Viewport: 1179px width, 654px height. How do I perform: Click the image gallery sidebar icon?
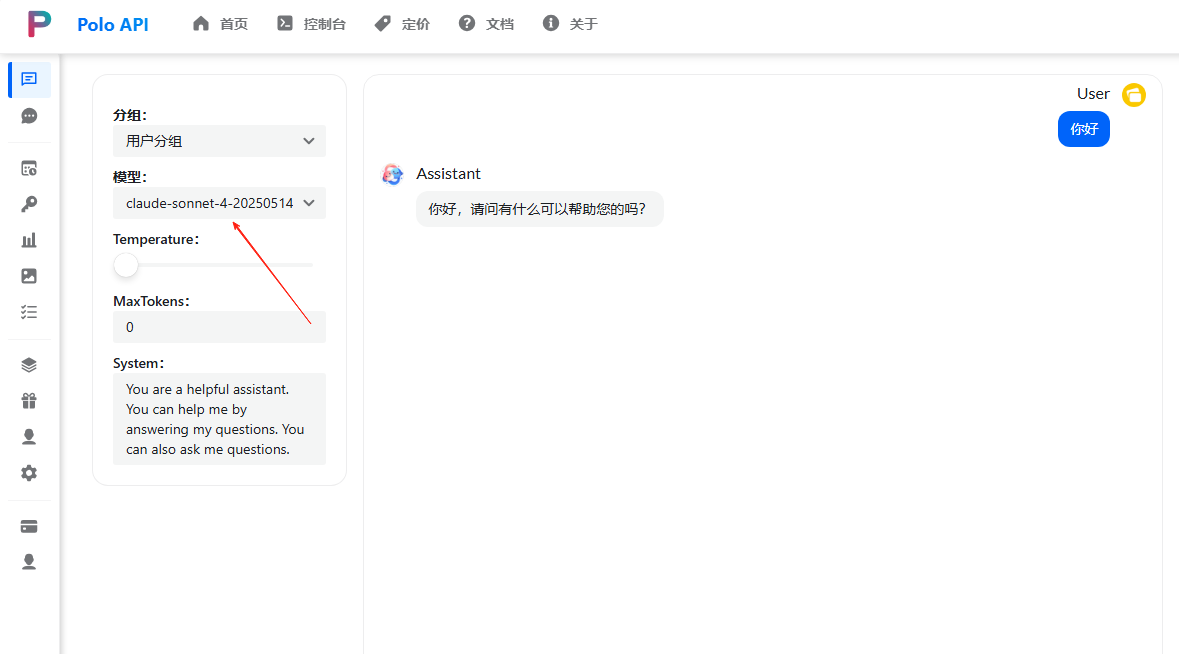pos(29,276)
